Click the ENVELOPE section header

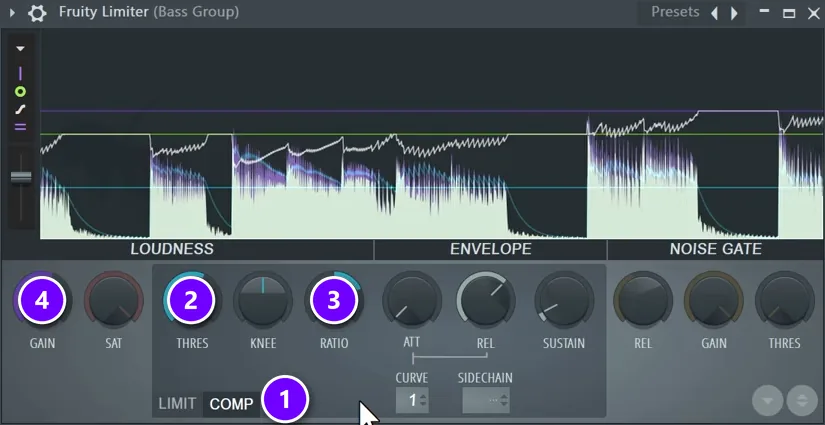point(490,249)
